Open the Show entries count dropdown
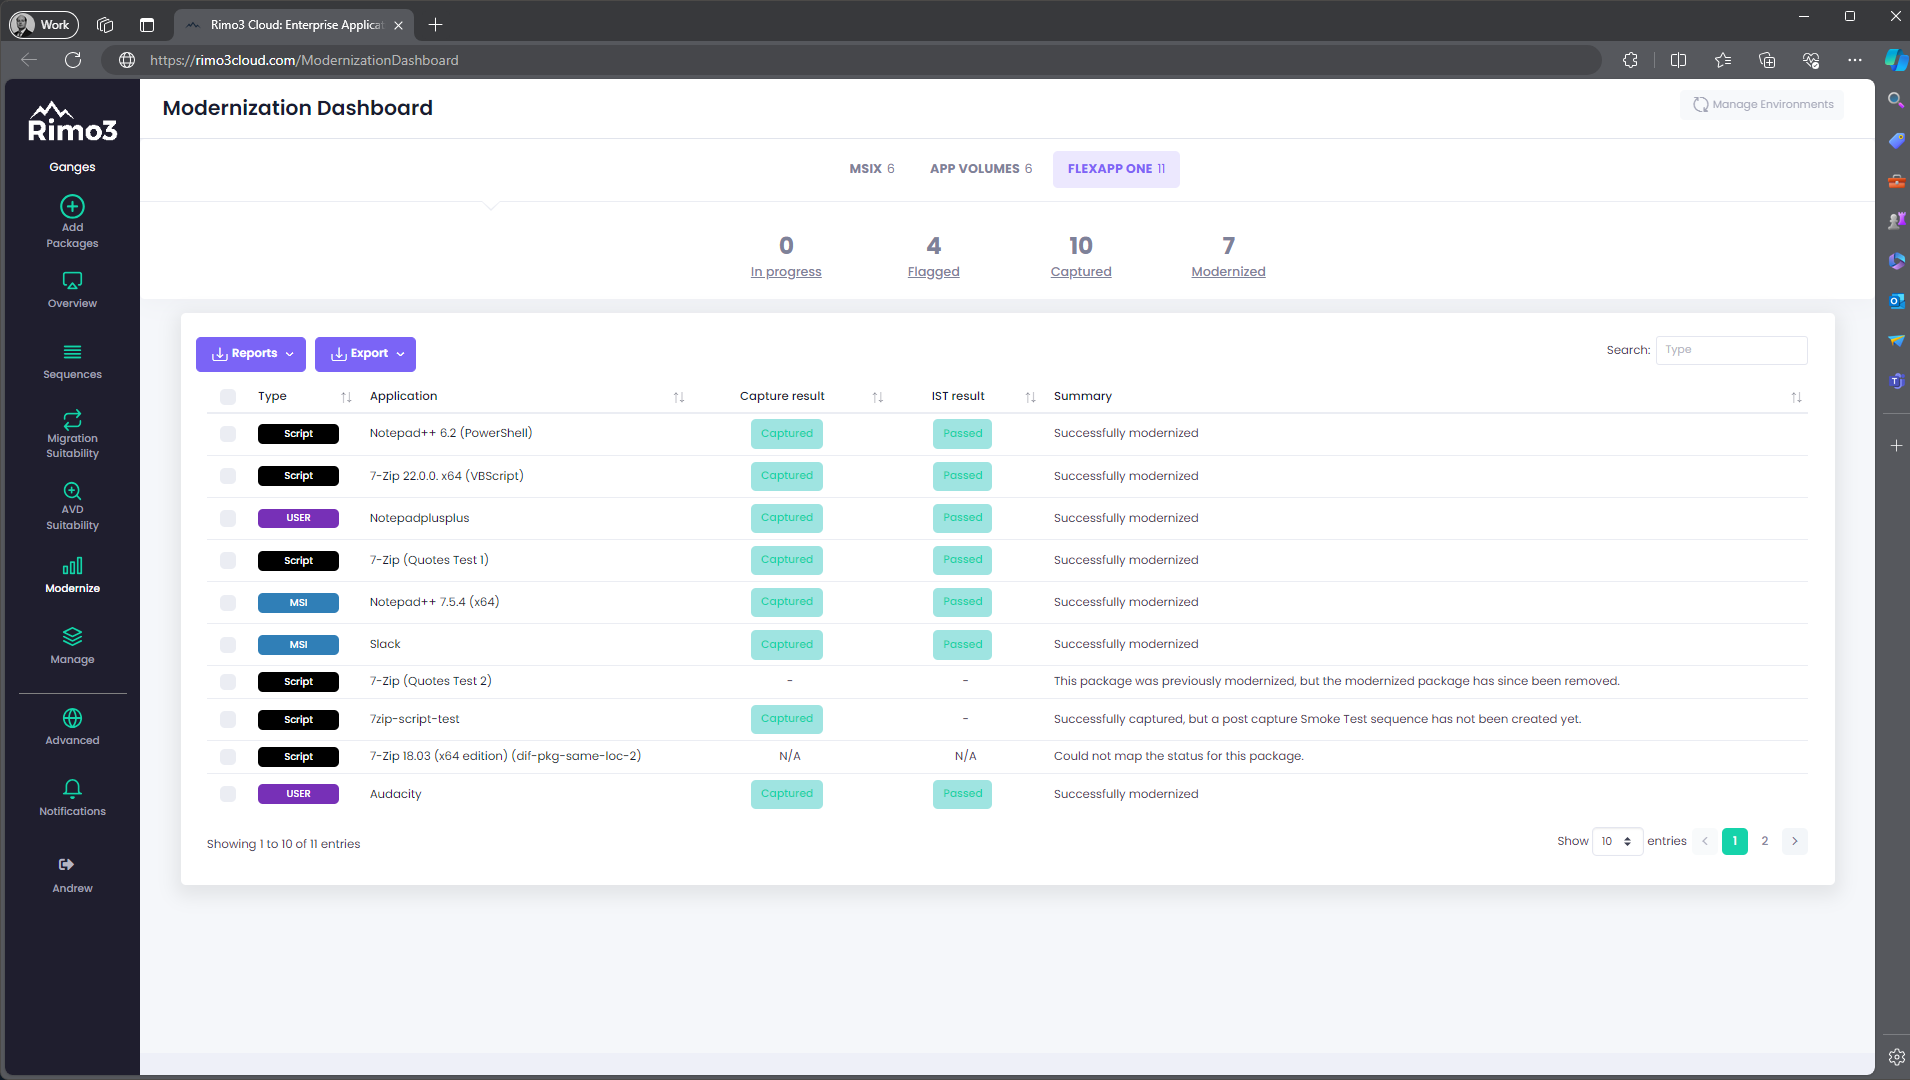Viewport: 1910px width, 1080px height. pyautogui.click(x=1616, y=842)
